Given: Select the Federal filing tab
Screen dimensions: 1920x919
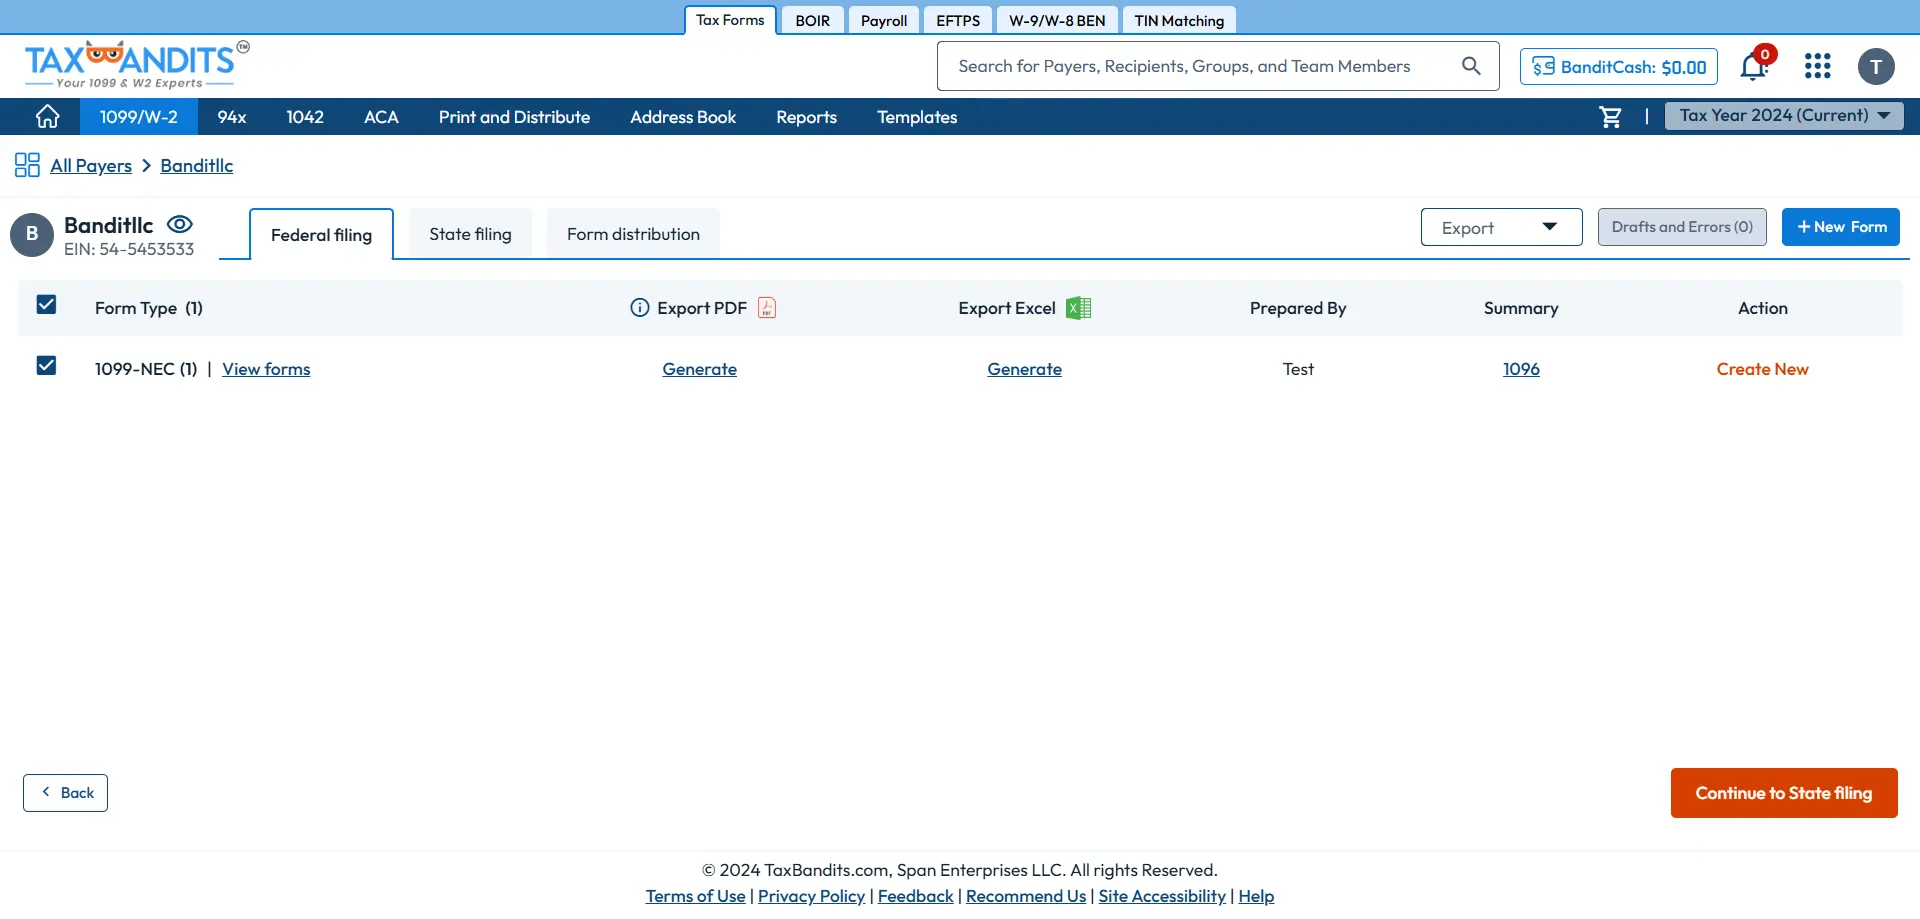Looking at the screenshot, I should point(321,235).
